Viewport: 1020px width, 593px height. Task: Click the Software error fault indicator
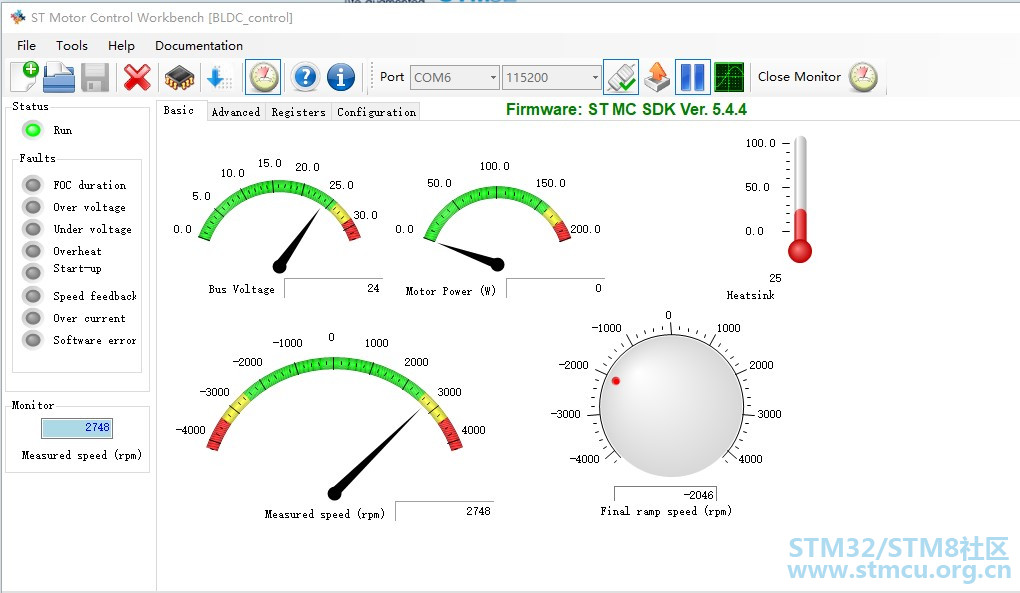33,339
